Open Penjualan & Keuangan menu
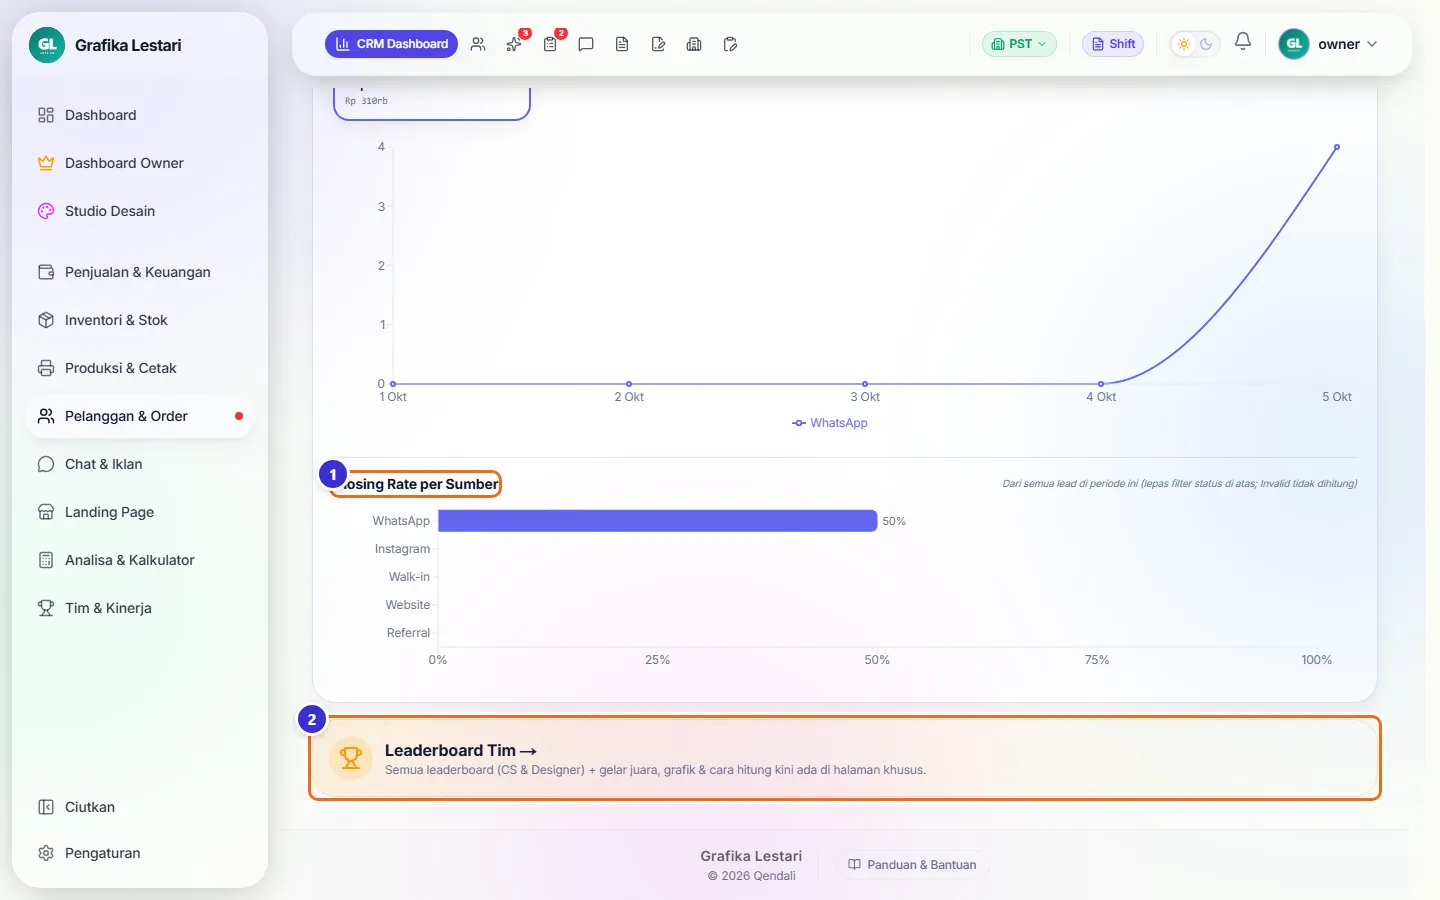This screenshot has width=1440, height=900. [x=140, y=272]
